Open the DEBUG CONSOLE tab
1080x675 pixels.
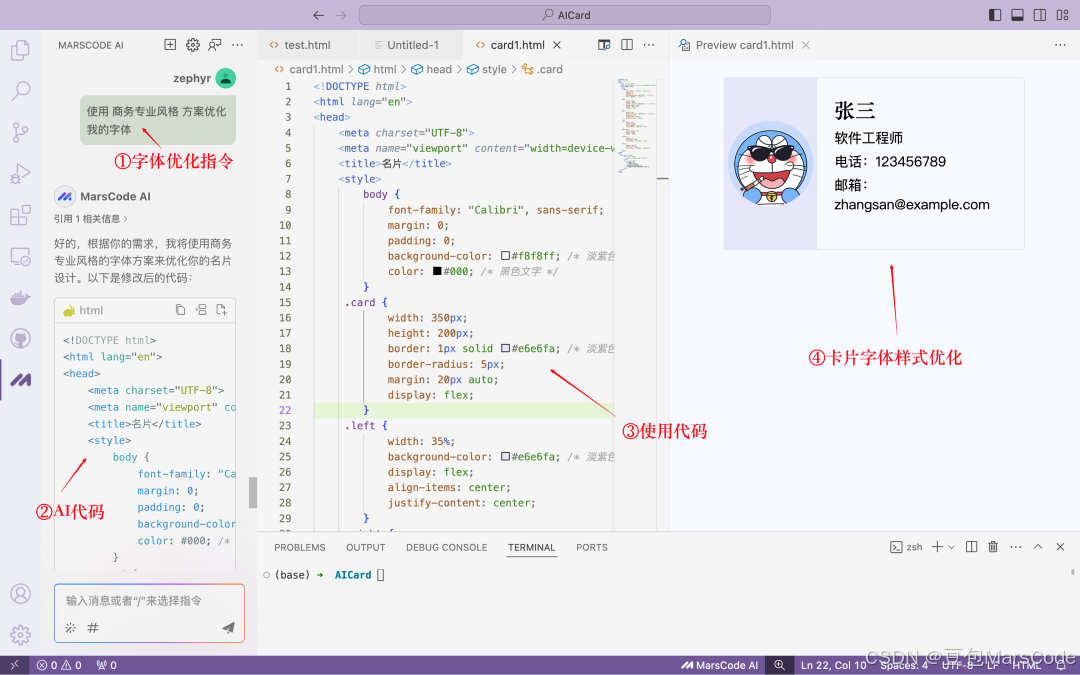(446, 548)
